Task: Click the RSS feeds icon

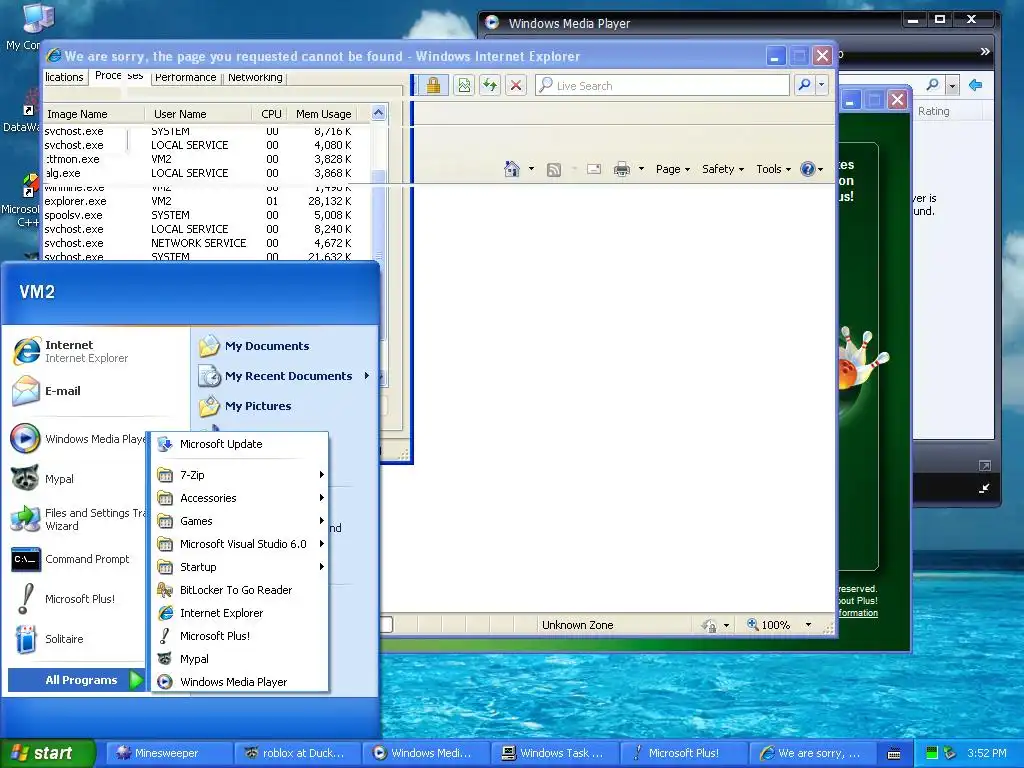Action: [x=554, y=170]
